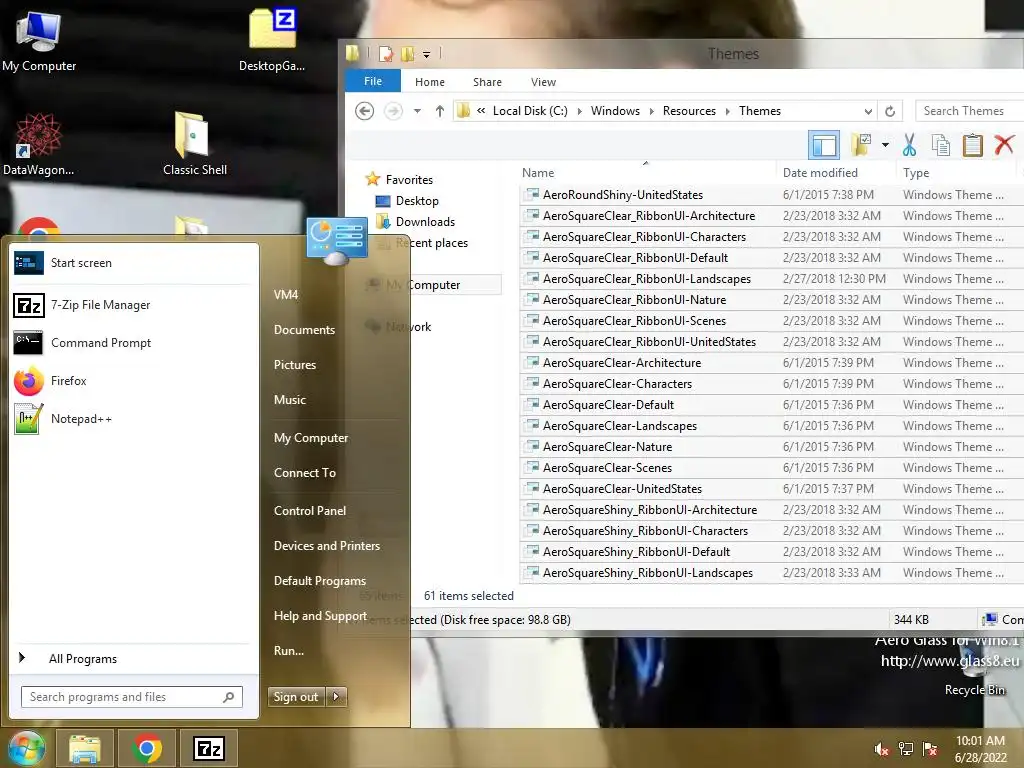
Task: Click the Sign out button
Action: [x=296, y=697]
